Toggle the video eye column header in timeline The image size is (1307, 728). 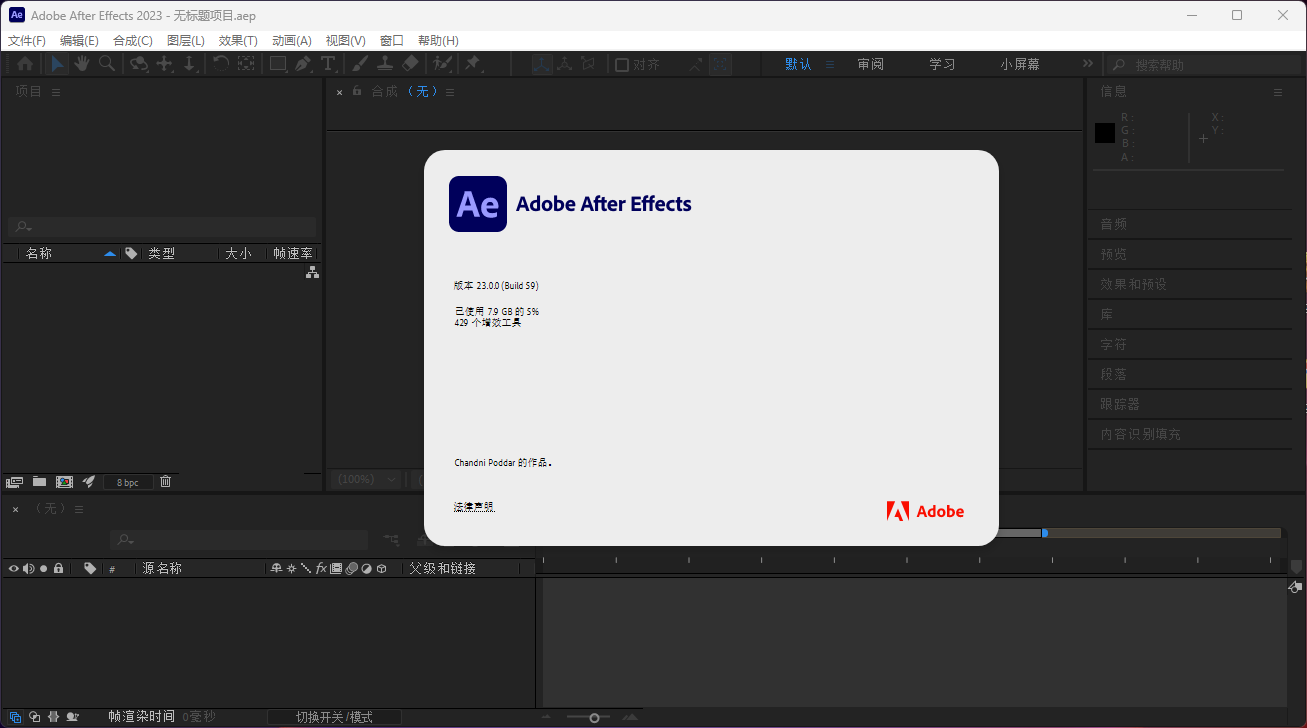point(14,568)
